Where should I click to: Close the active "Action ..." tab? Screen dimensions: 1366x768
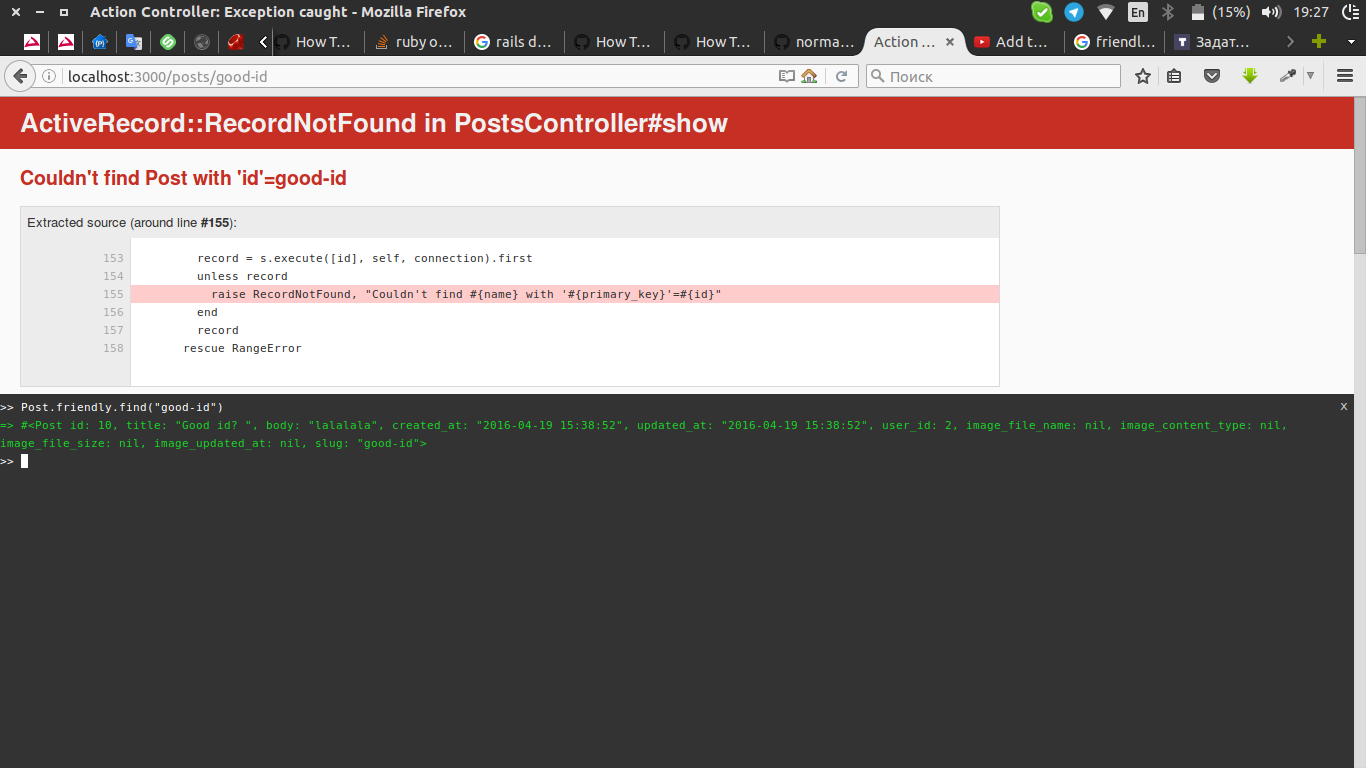[x=950, y=42]
